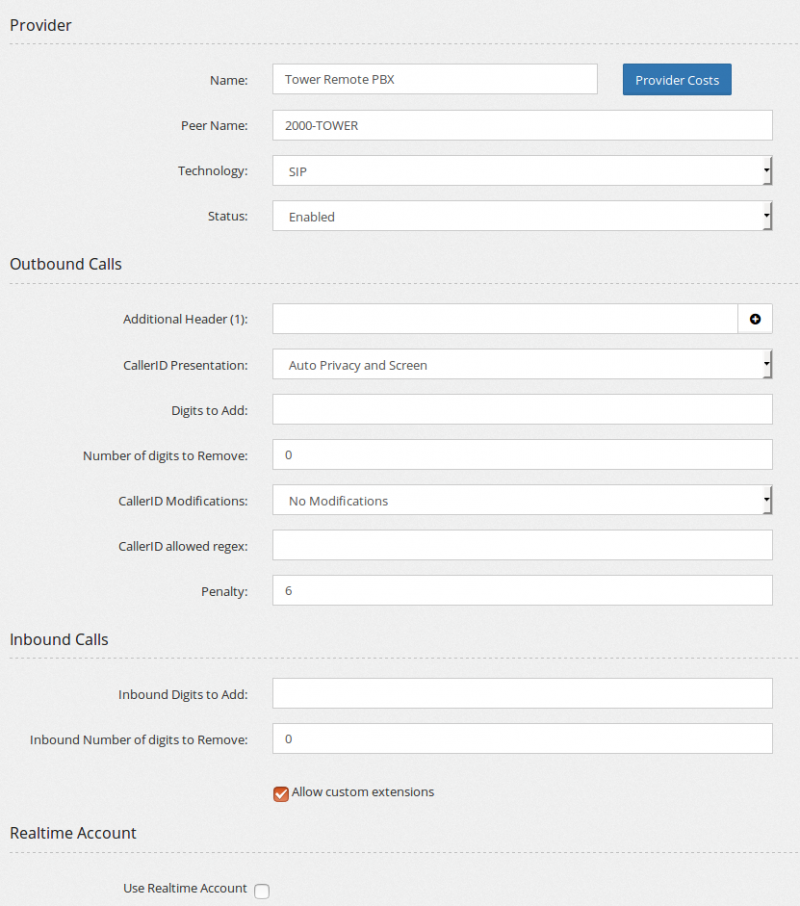Screen dimensions: 800x906
Task: Edit the Name field containing Tower Remote PBX
Action: [x=434, y=79]
